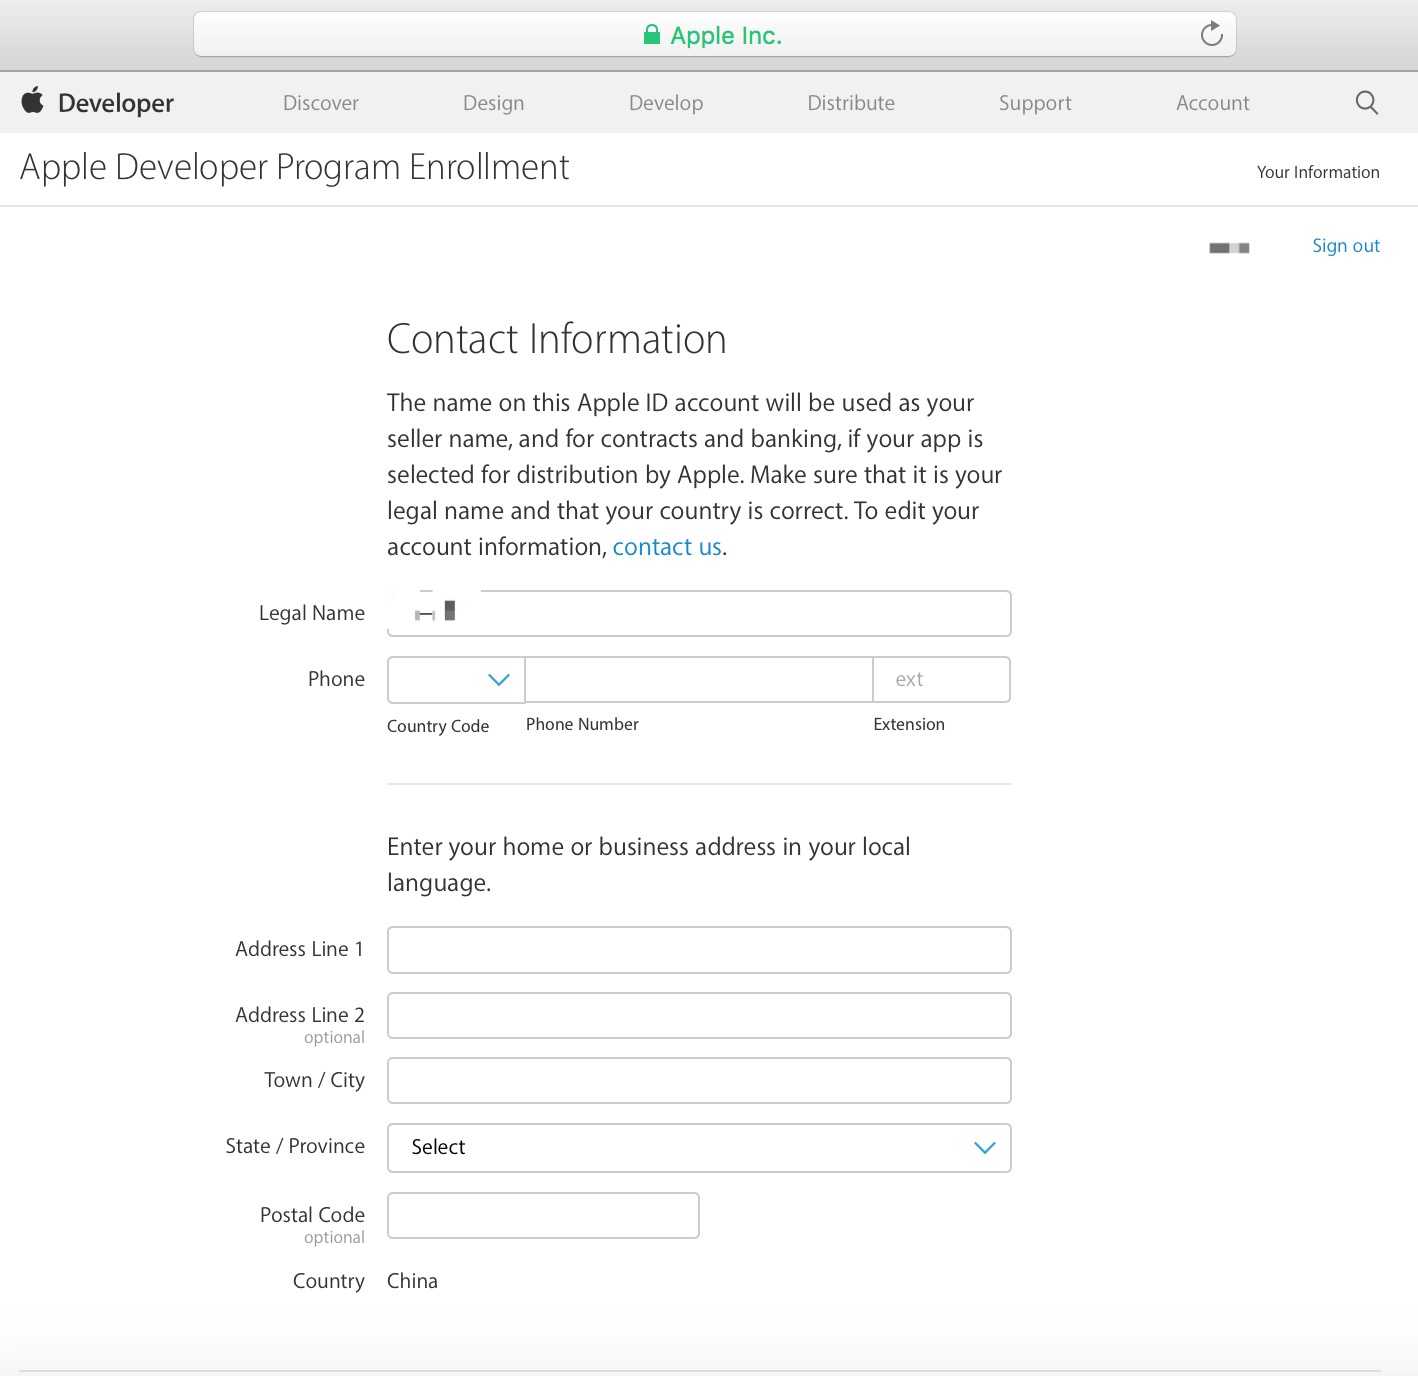
Task: Expand the Country Code dropdown
Action: (456, 680)
